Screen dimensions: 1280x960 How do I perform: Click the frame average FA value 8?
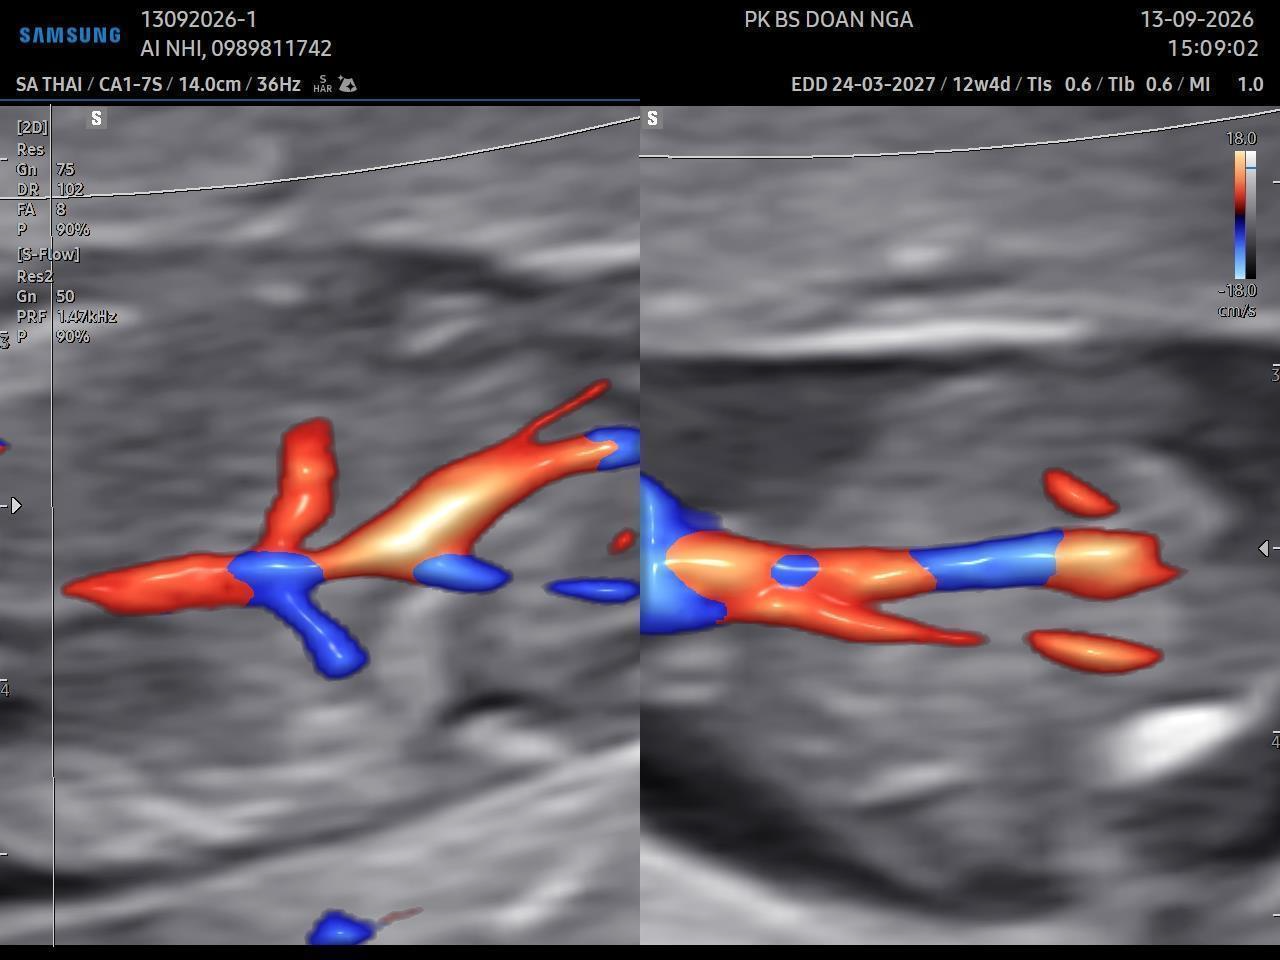[x=61, y=209]
